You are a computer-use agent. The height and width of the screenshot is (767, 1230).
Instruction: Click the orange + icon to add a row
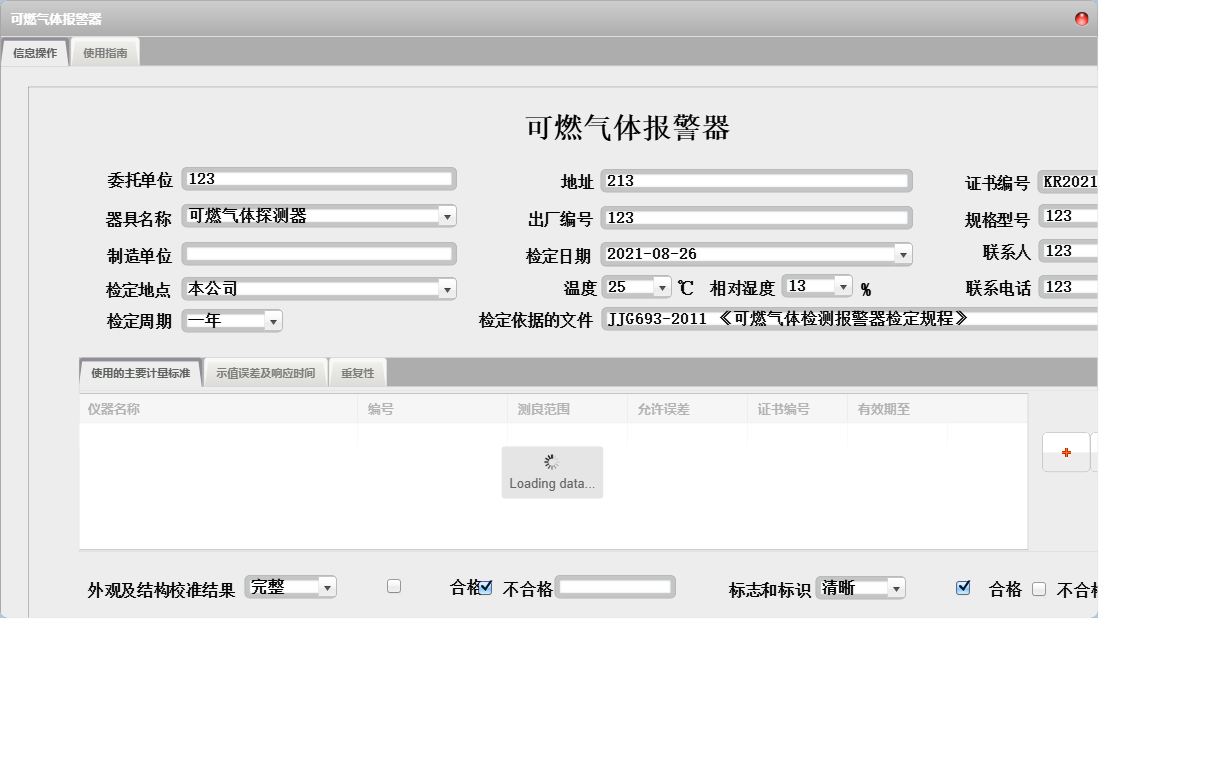[1065, 452]
